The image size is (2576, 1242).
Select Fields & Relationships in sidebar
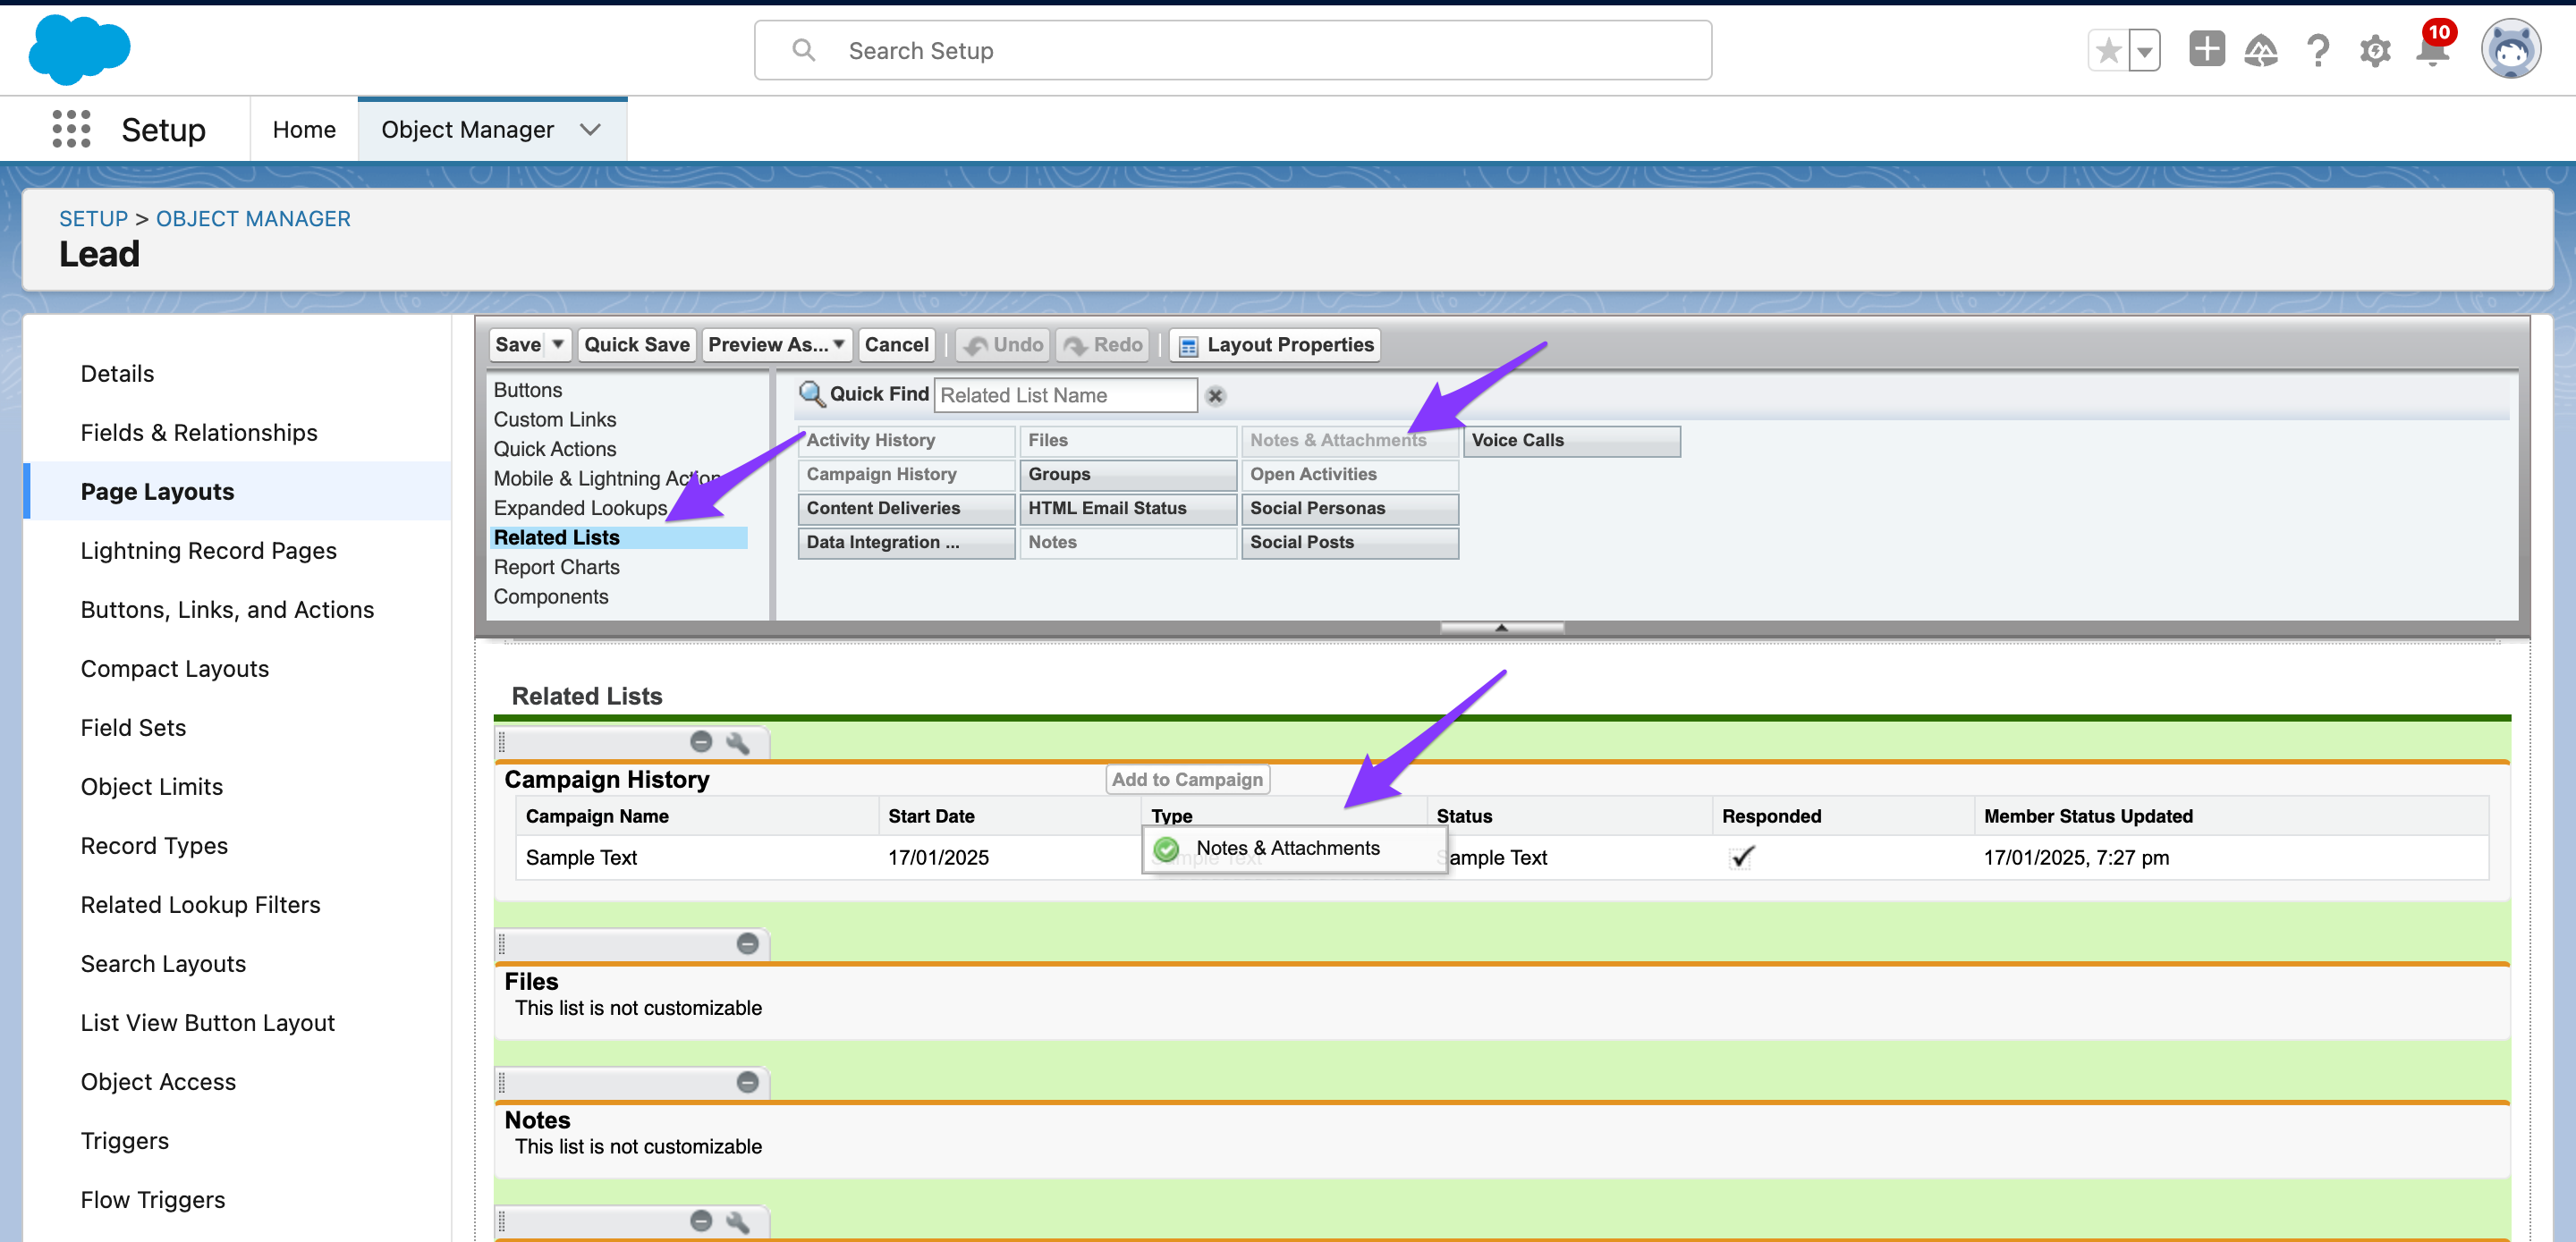[x=199, y=432]
